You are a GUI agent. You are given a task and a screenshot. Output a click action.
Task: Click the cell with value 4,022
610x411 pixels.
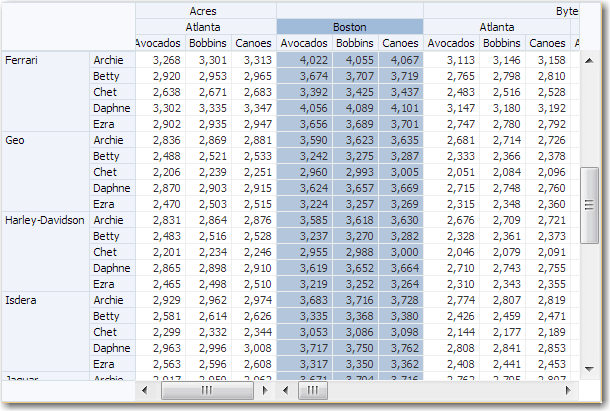tap(304, 60)
